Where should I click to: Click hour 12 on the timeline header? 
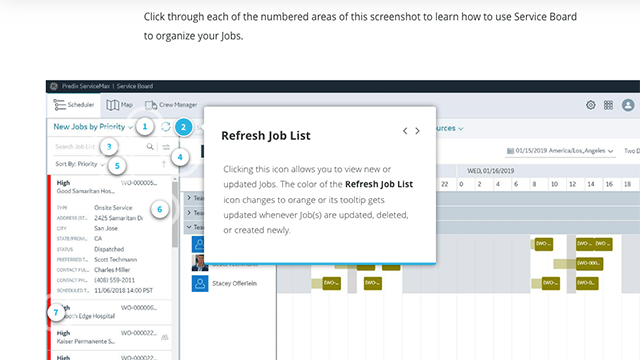[573, 184]
